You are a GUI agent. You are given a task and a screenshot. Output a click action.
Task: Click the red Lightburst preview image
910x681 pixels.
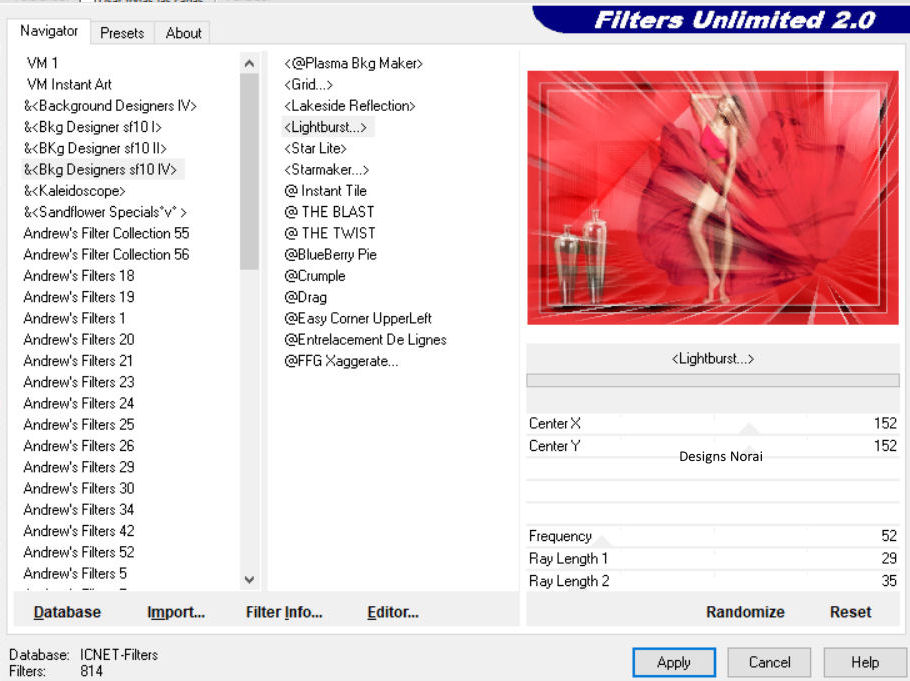click(x=713, y=197)
